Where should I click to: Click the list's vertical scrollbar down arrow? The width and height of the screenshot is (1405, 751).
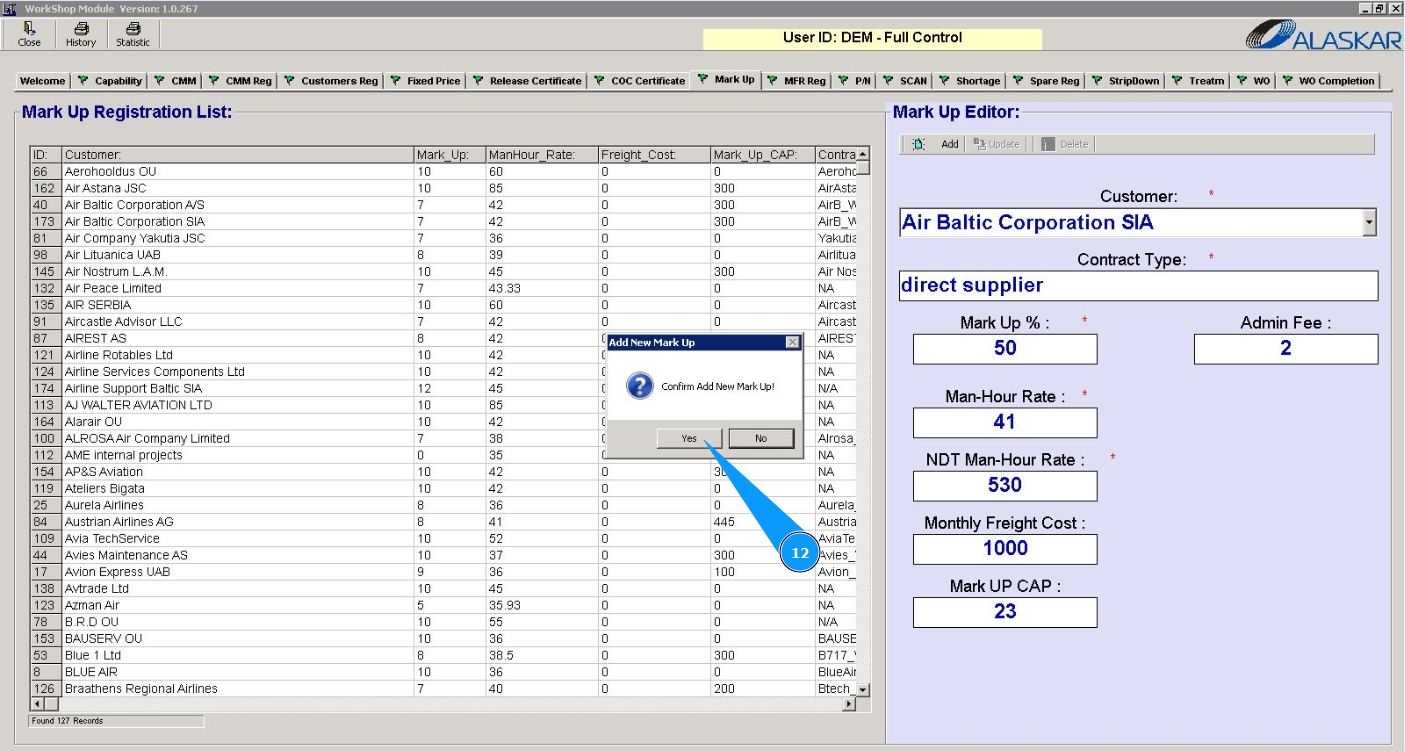click(x=863, y=689)
